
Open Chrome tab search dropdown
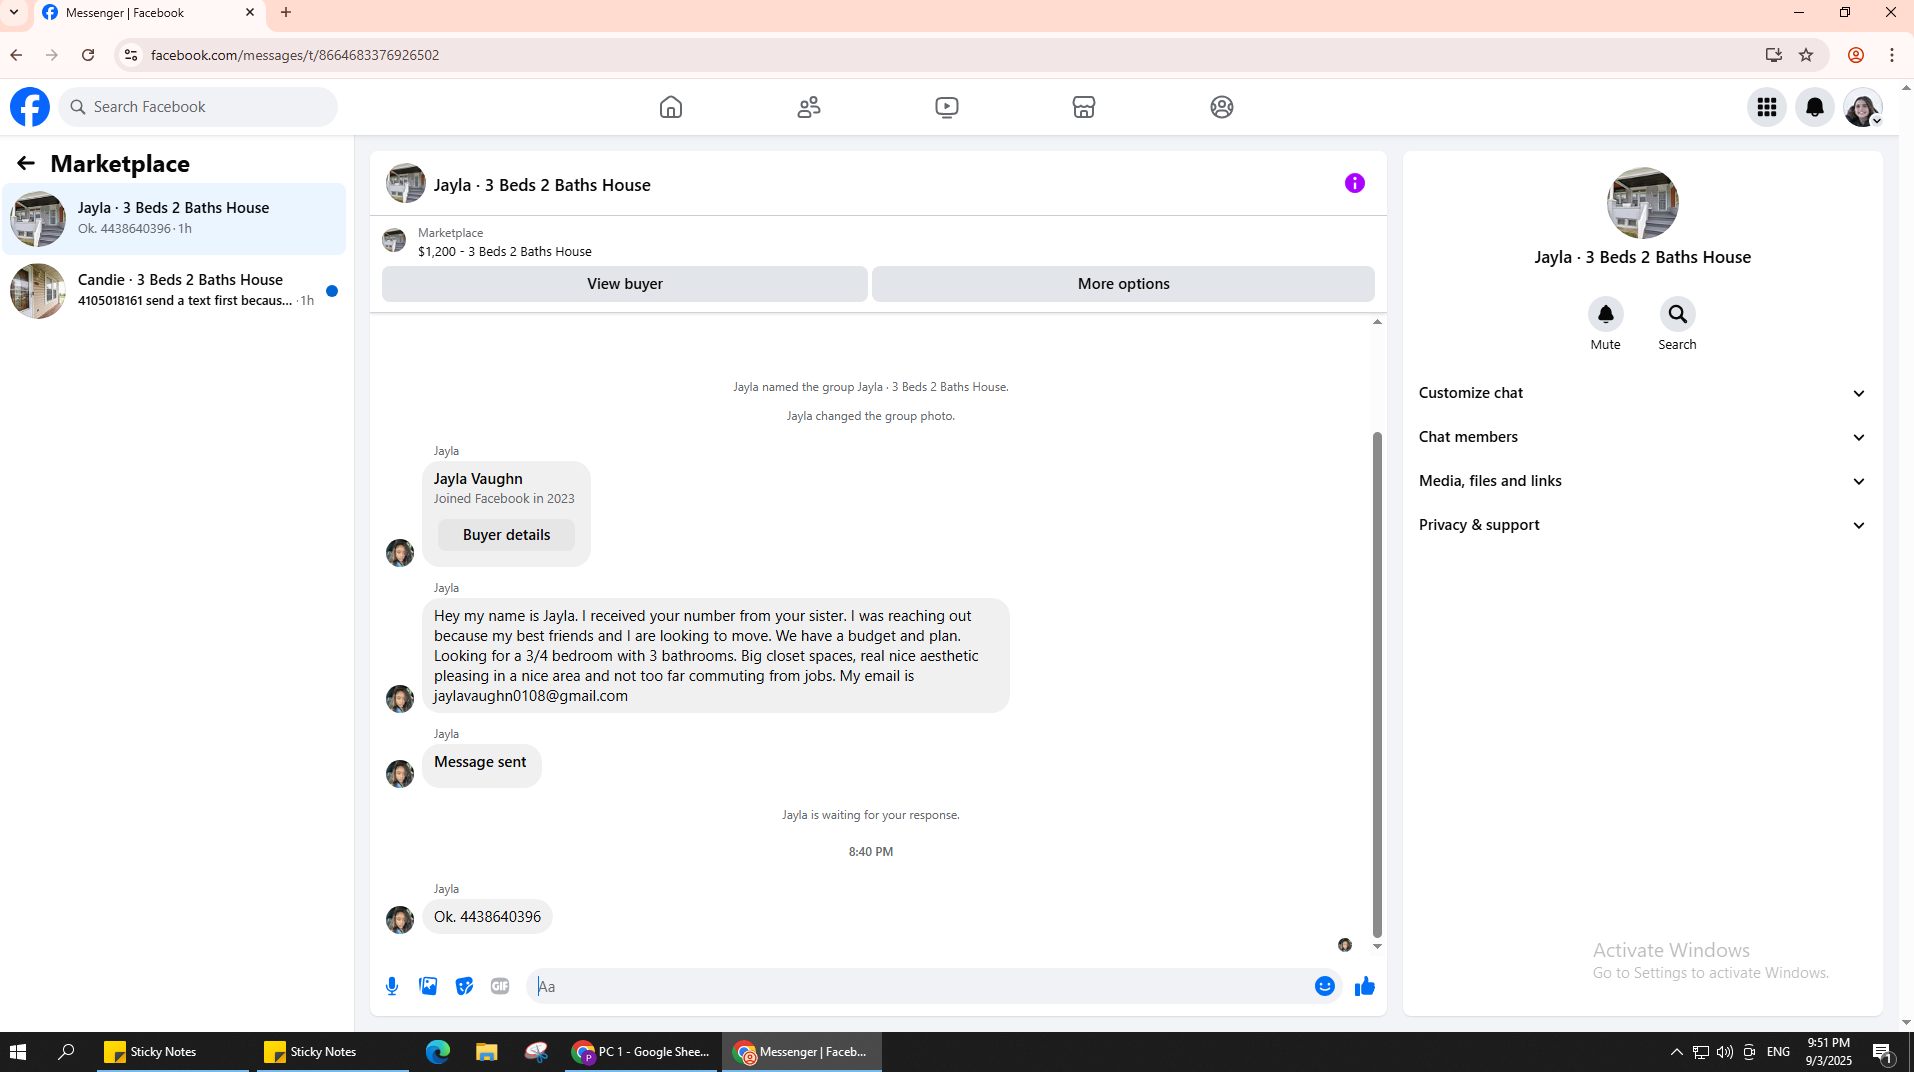click(14, 13)
